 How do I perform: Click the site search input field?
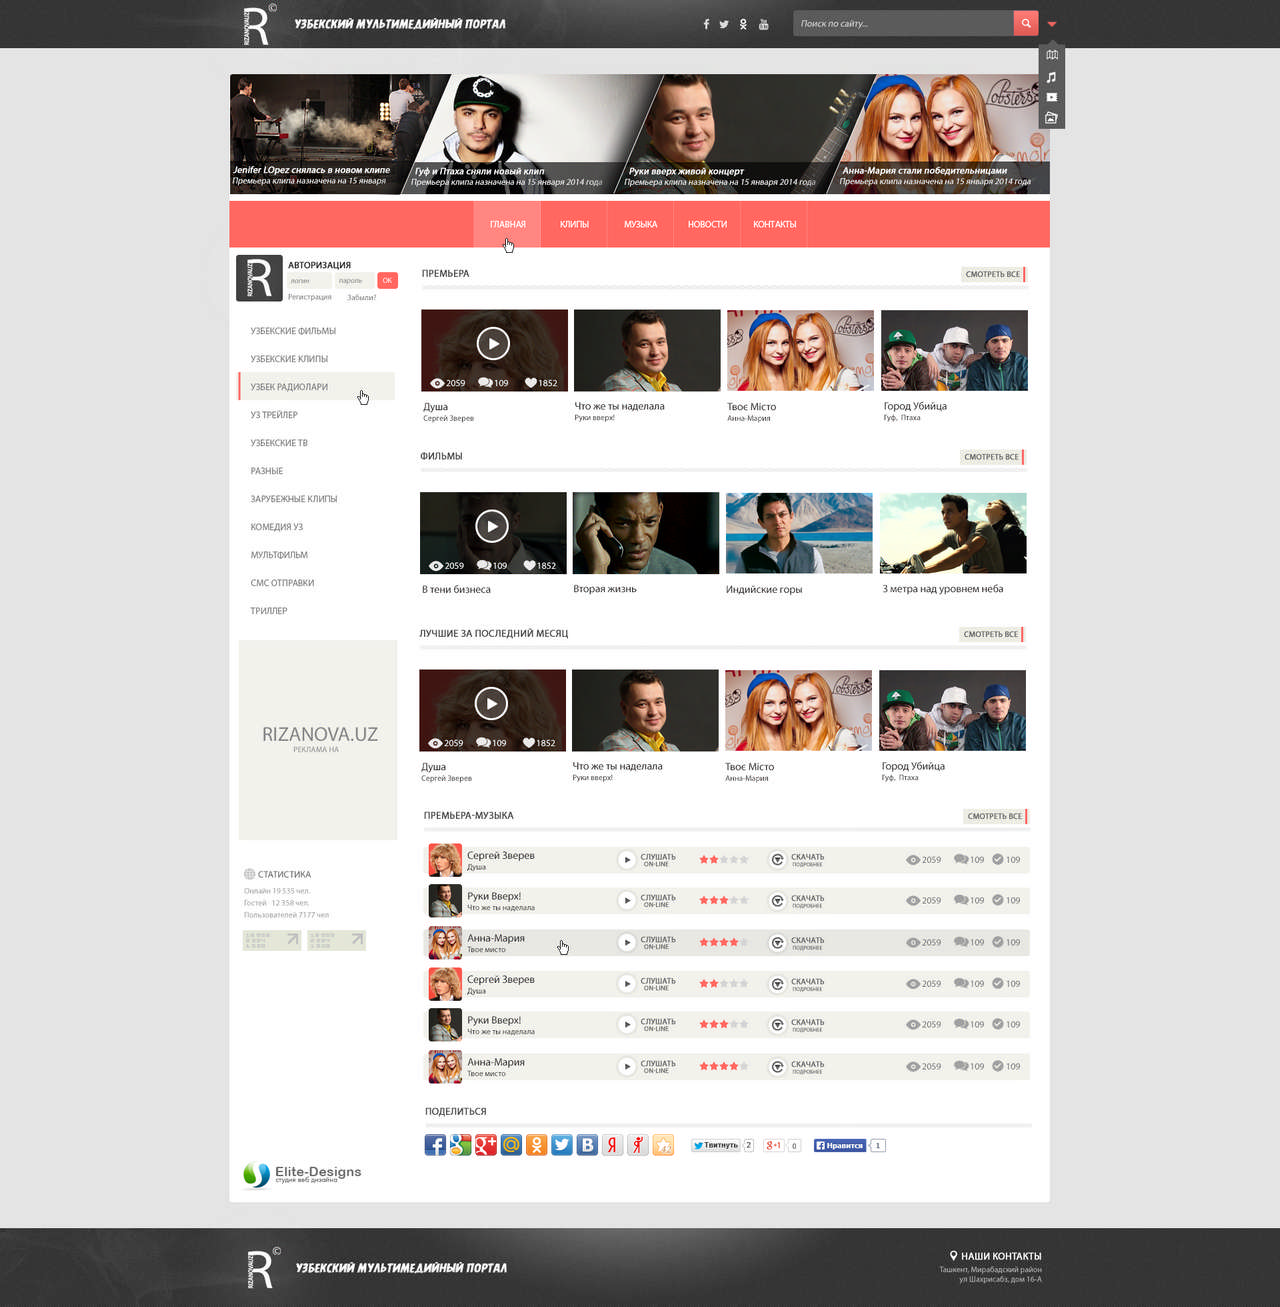(902, 23)
